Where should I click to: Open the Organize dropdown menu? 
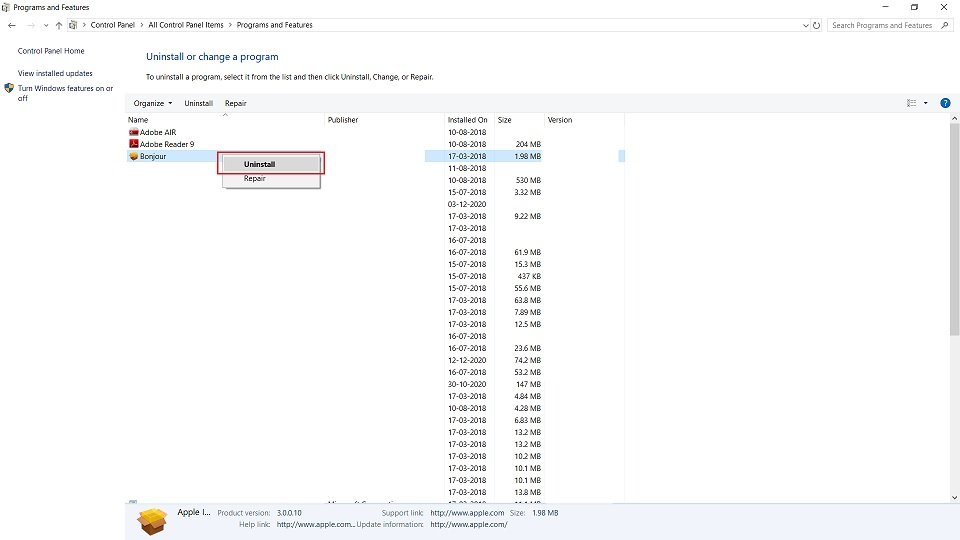(x=152, y=103)
